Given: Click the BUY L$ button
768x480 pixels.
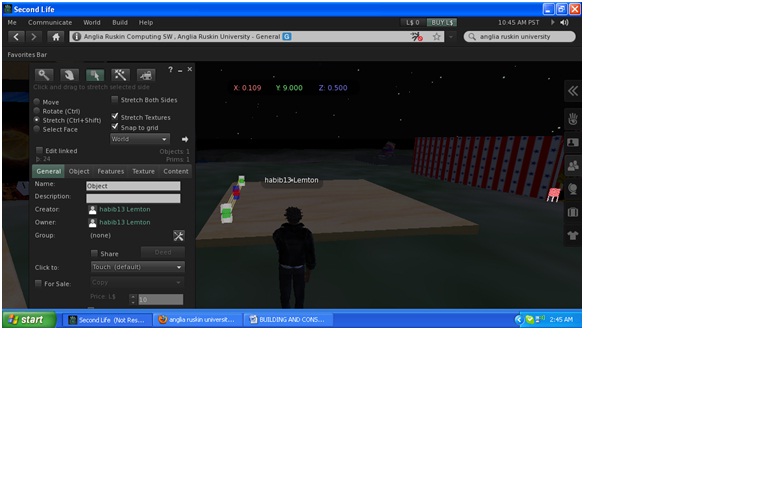Looking at the screenshot, I should click(442, 23).
